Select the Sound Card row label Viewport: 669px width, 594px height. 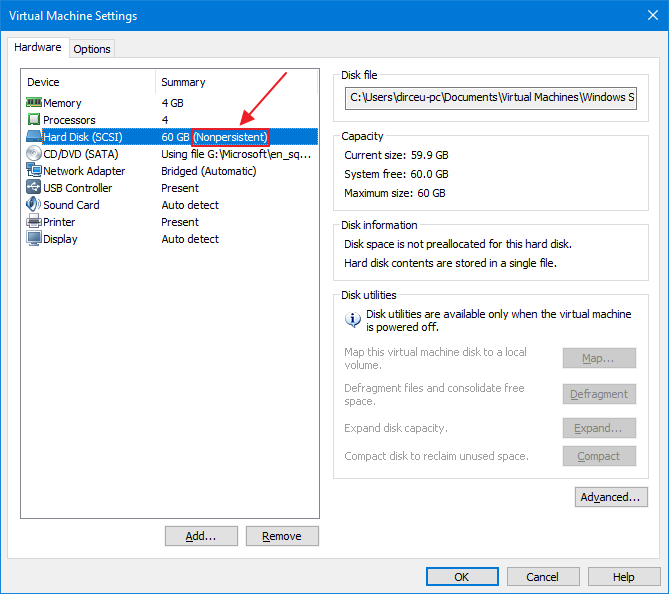pyautogui.click(x=71, y=205)
